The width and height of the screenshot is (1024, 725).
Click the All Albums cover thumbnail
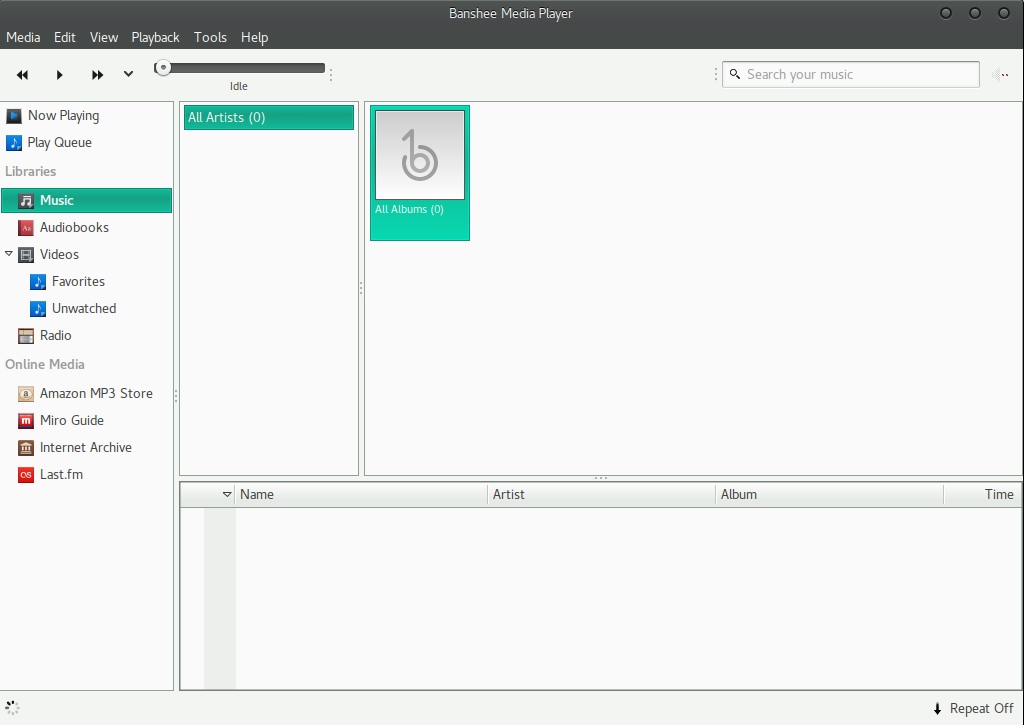[420, 155]
